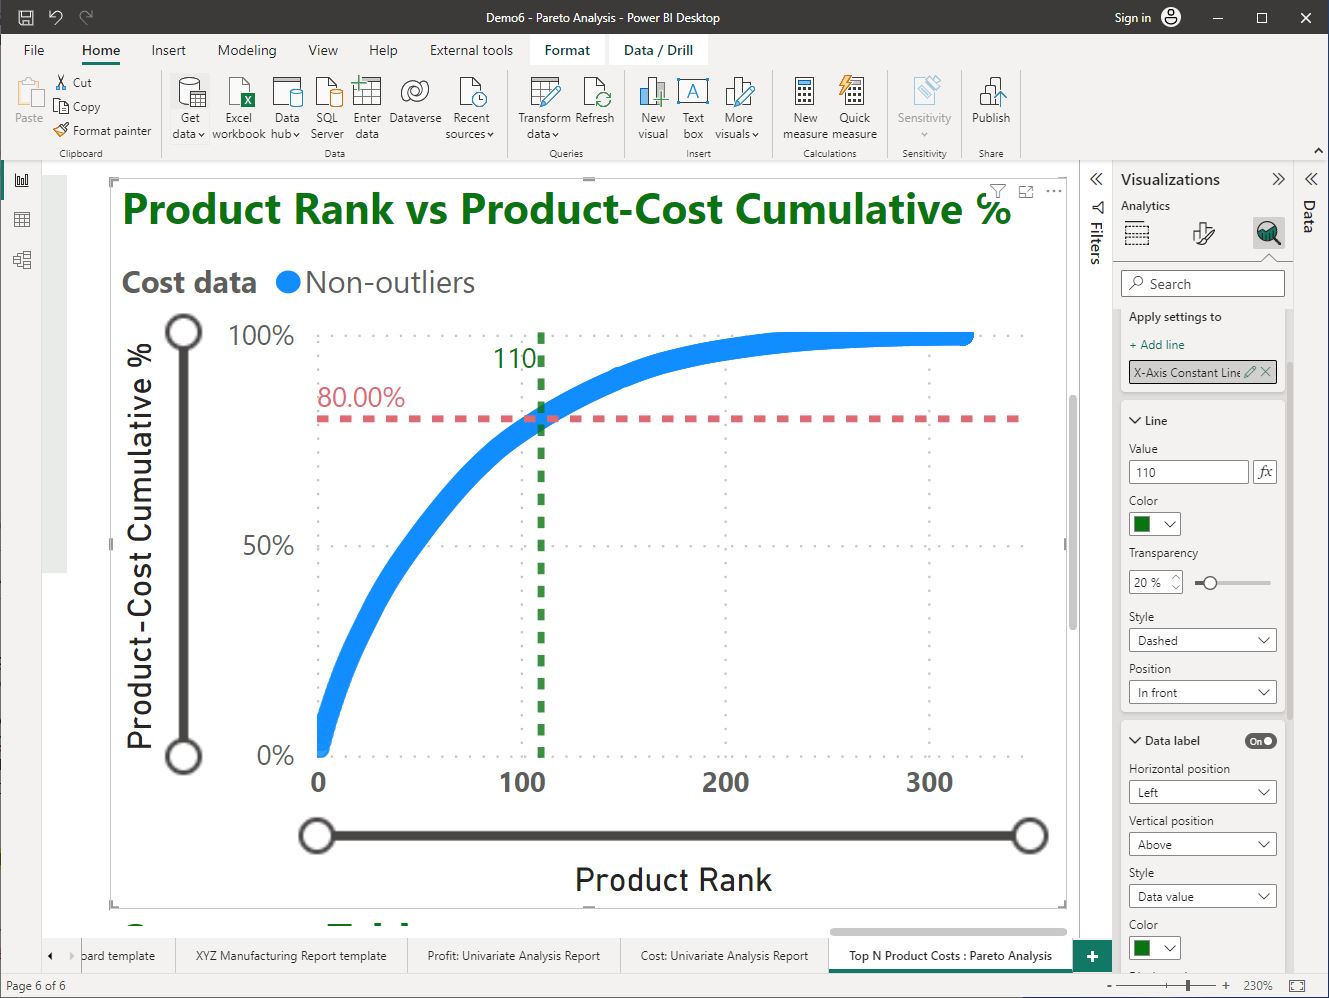Screen dimensions: 1329x998
Task: Click the Cut scissors icon
Action: [x=61, y=82]
